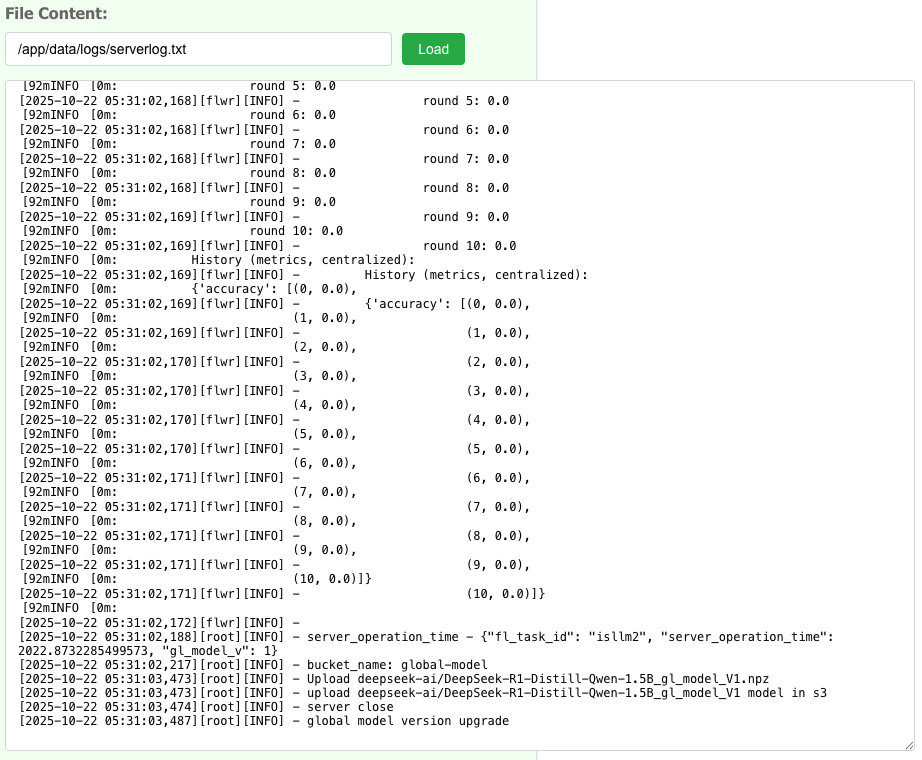Click the Load button
Screen dimensions: 922x760
[x=433, y=49]
